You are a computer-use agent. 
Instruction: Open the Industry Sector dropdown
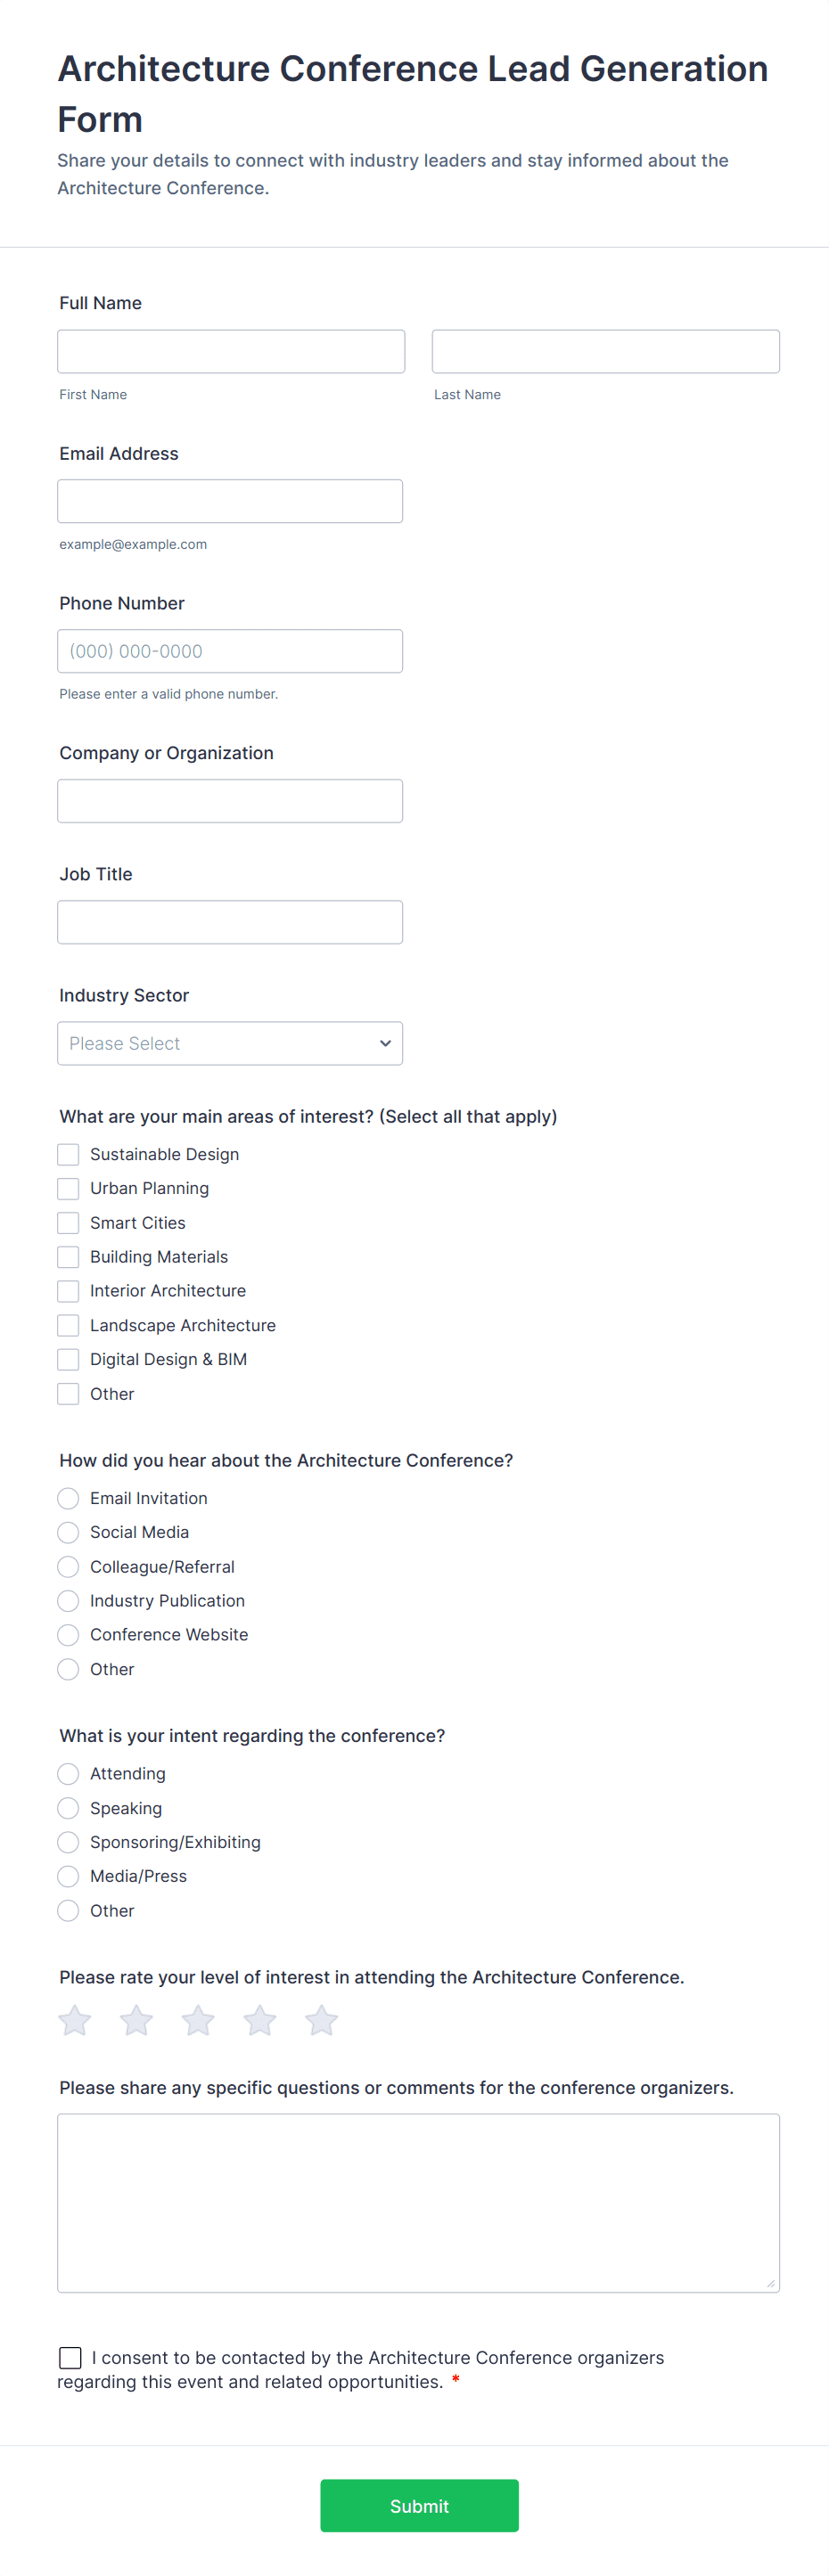coord(230,1043)
